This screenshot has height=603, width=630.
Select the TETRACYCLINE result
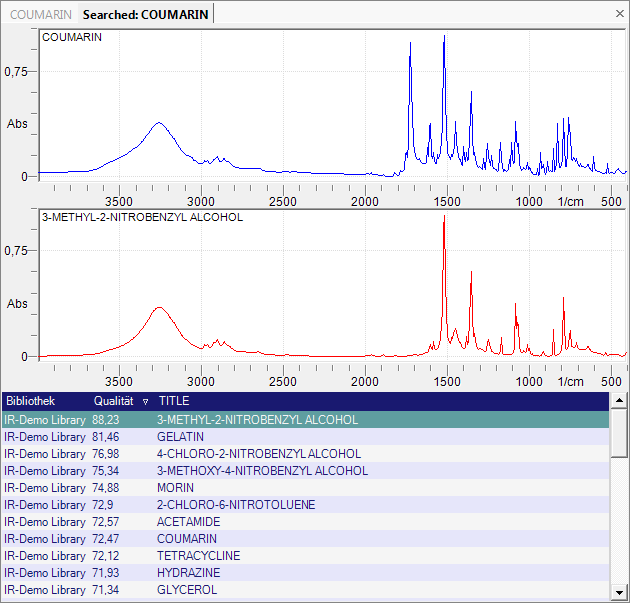[198, 556]
